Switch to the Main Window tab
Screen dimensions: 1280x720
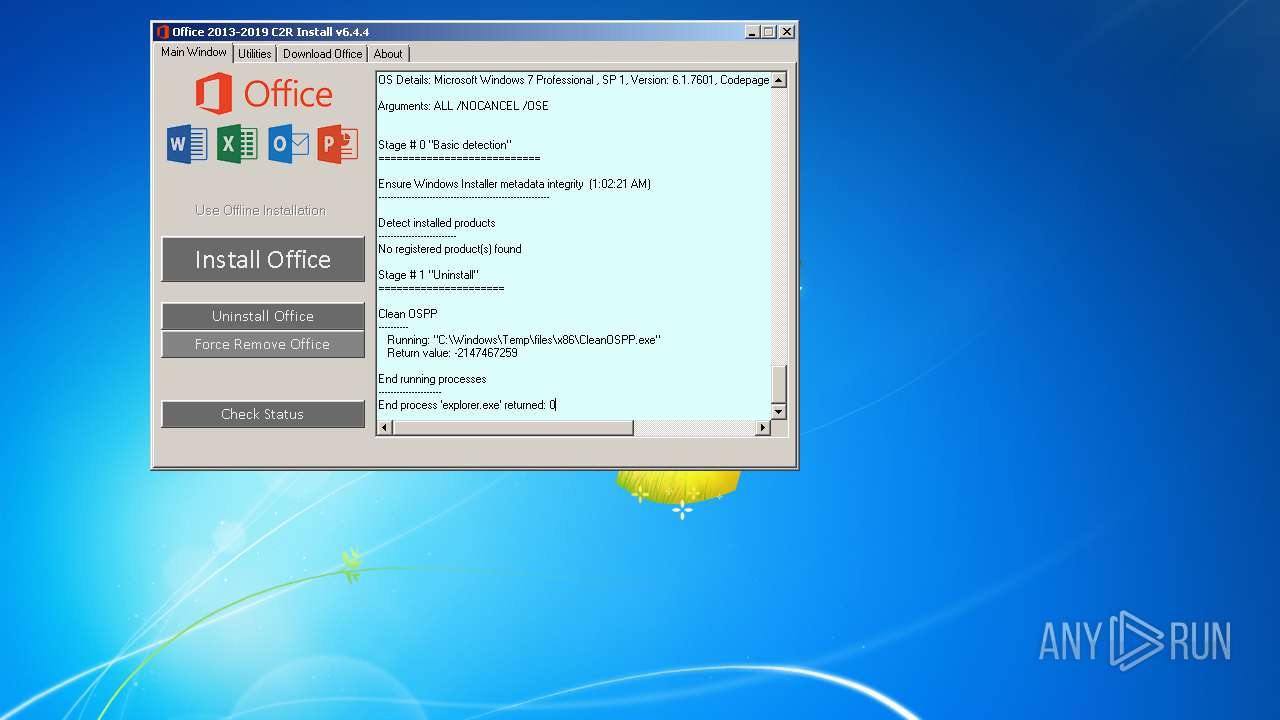tap(194, 52)
